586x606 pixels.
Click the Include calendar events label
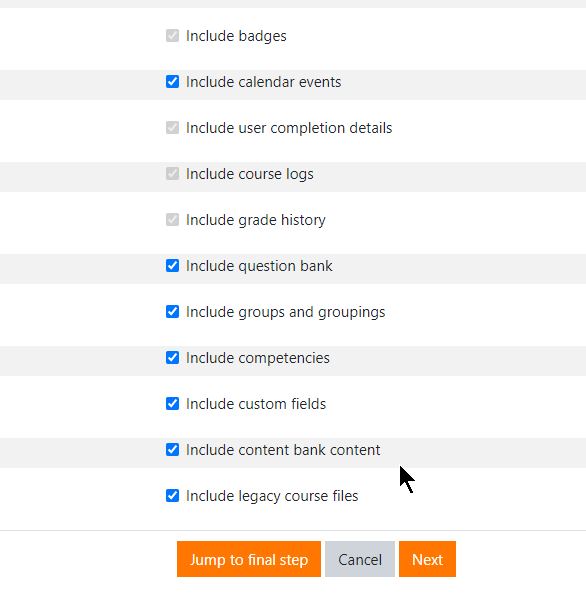pos(264,82)
